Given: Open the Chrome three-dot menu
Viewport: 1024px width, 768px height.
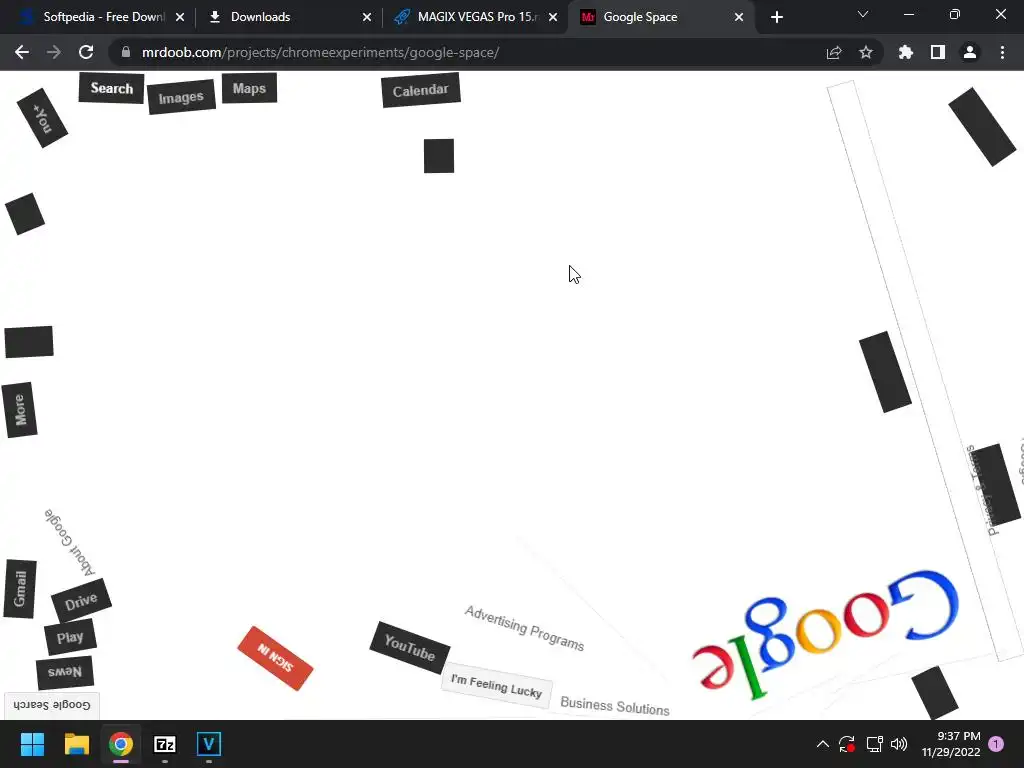Looking at the screenshot, I should (x=1002, y=52).
